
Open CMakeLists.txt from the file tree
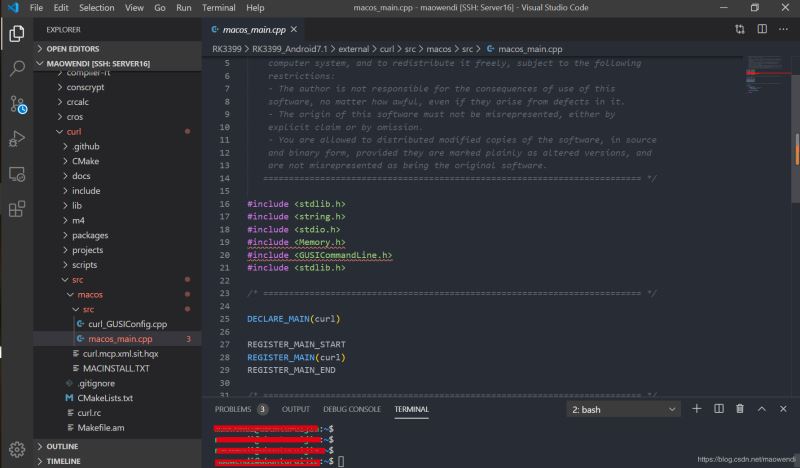coord(104,398)
